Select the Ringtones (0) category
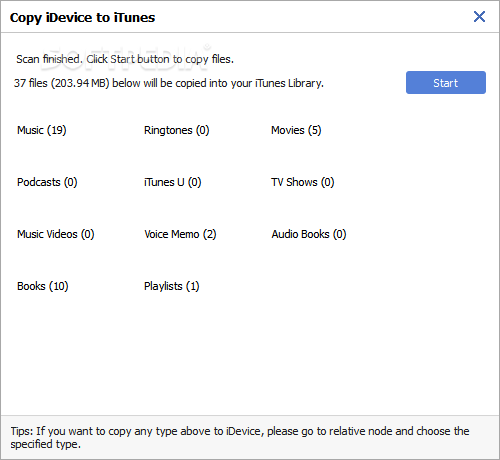The height and width of the screenshot is (460, 500). pos(177,130)
